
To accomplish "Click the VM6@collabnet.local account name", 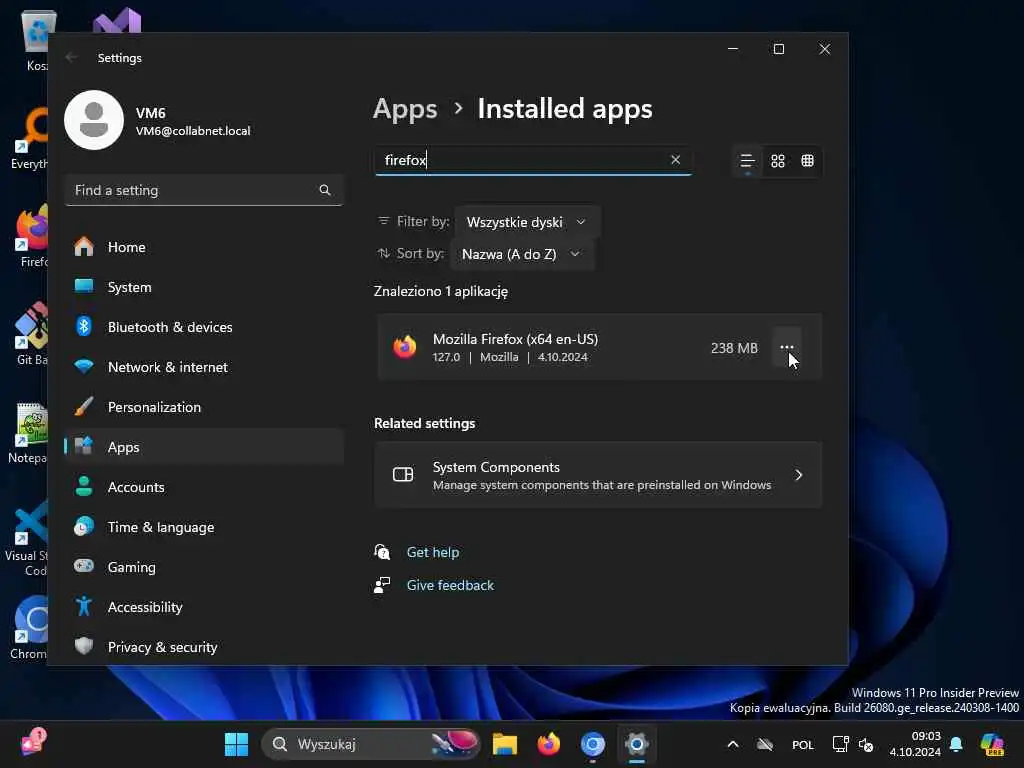I will (x=193, y=131).
